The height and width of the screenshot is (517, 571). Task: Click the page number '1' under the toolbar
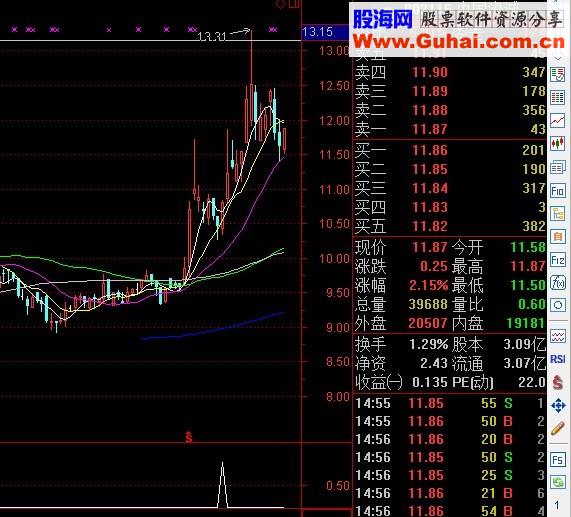click(x=557, y=505)
